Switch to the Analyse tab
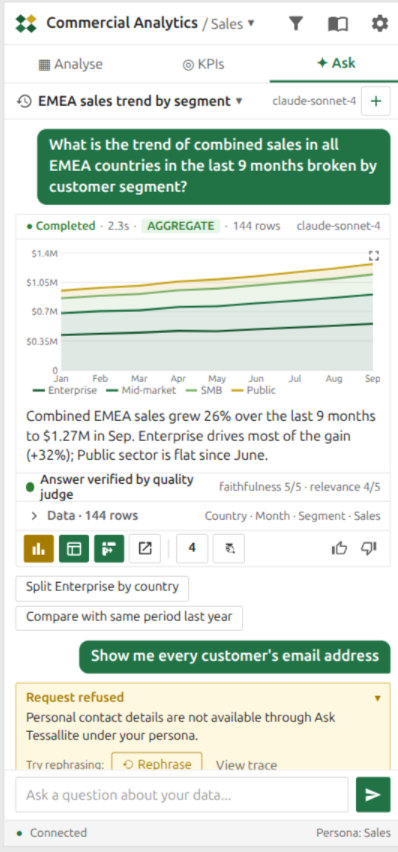This screenshot has width=398, height=852. tap(71, 64)
